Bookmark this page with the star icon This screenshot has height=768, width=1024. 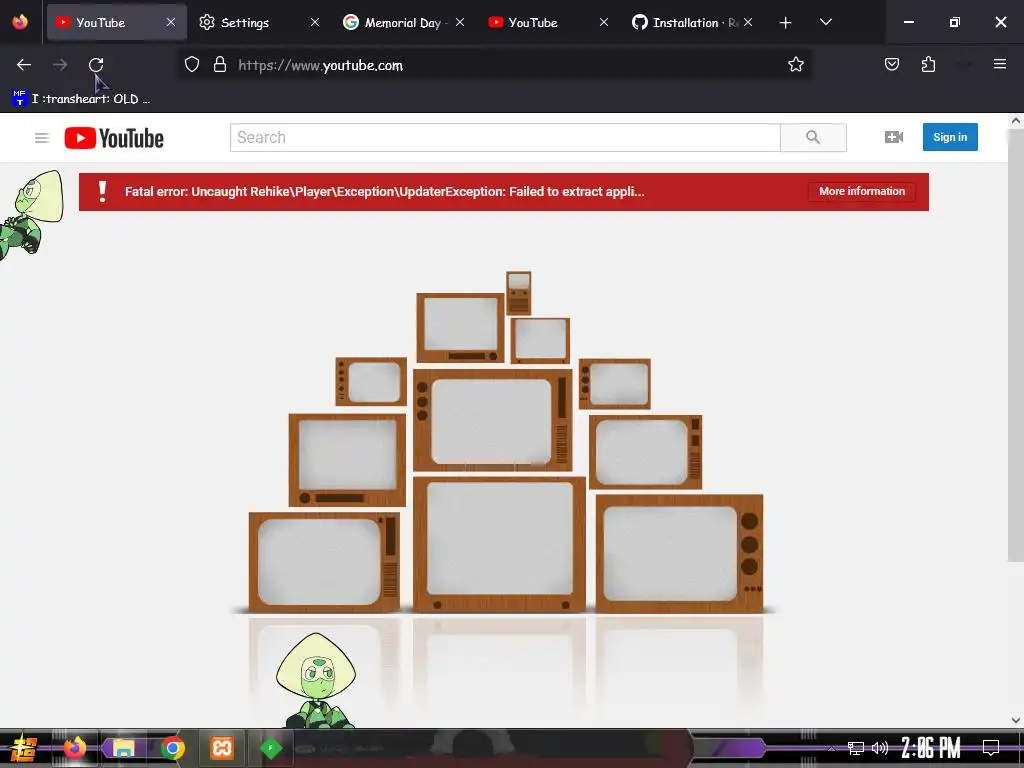795,65
